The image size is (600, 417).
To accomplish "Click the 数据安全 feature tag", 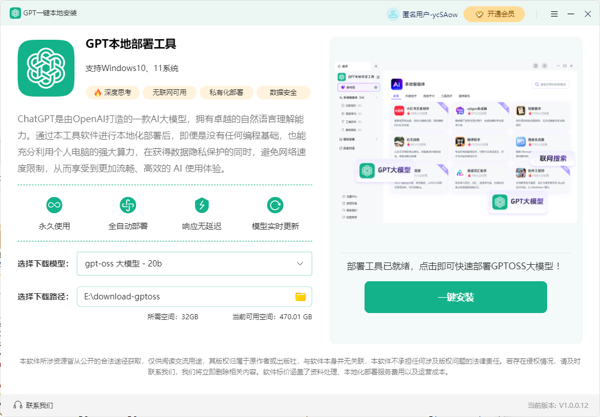I will tap(283, 92).
